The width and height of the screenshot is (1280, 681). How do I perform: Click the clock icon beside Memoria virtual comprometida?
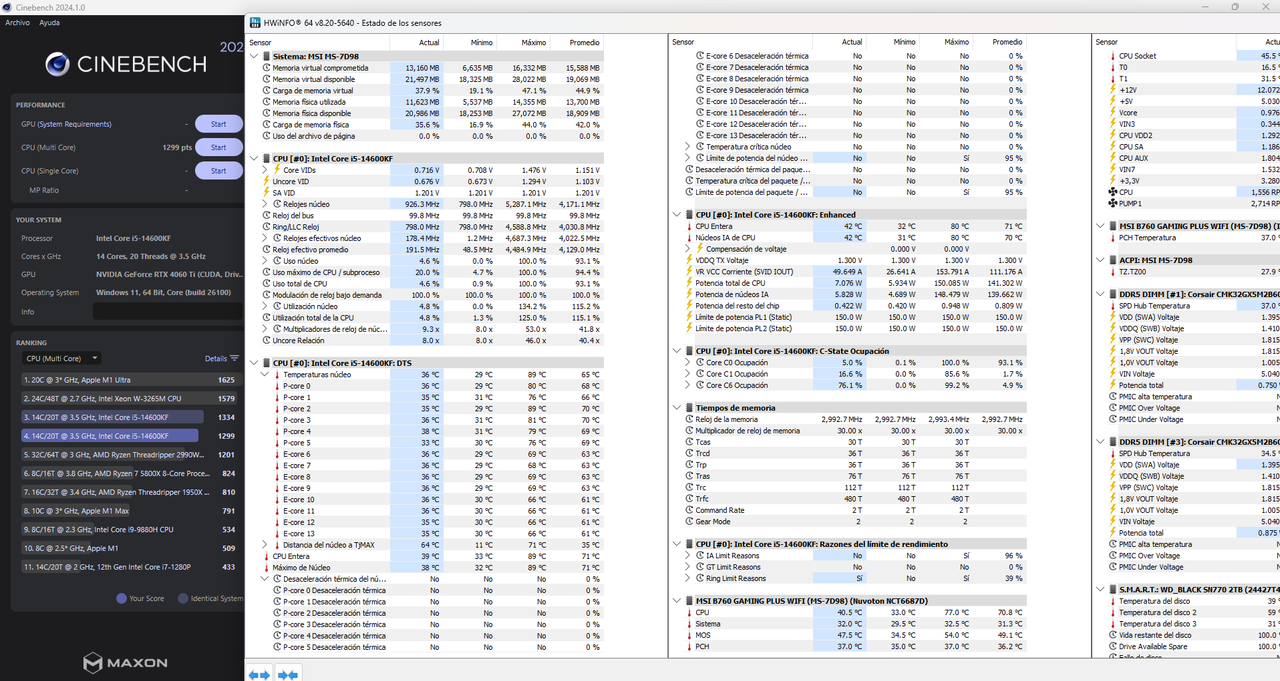click(x=266, y=67)
